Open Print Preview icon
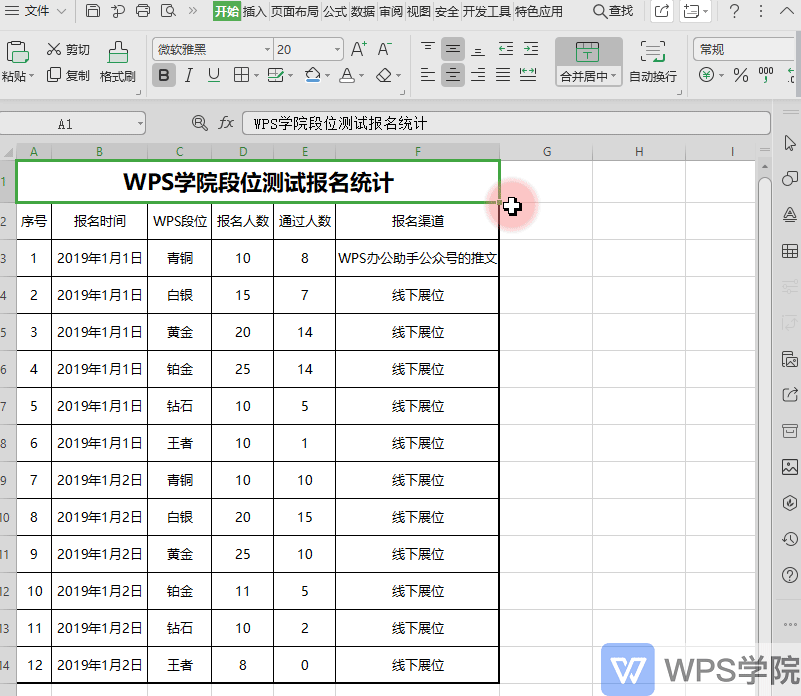The height and width of the screenshot is (696, 801). tap(168, 10)
